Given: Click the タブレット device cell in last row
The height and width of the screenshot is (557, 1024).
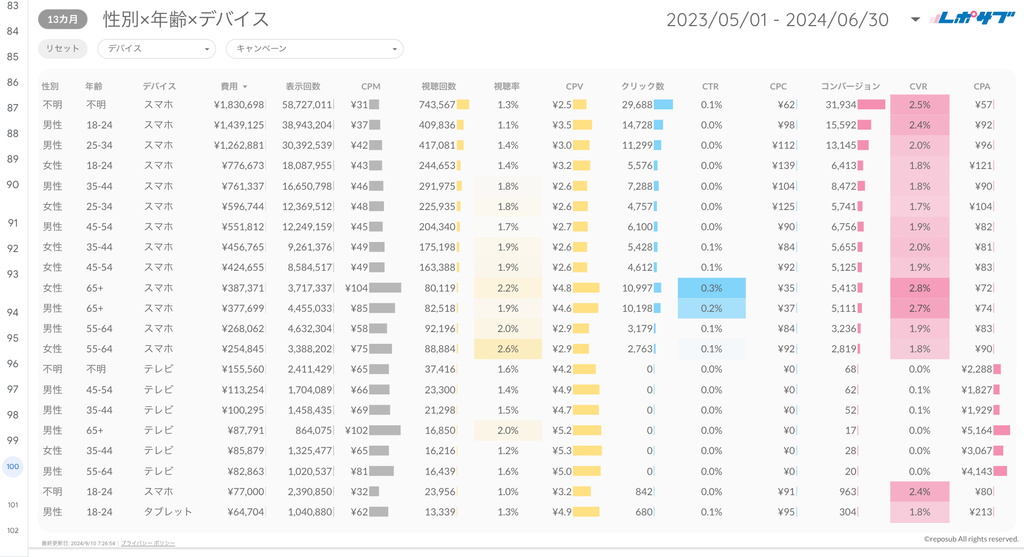Looking at the screenshot, I should pyautogui.click(x=166, y=512).
